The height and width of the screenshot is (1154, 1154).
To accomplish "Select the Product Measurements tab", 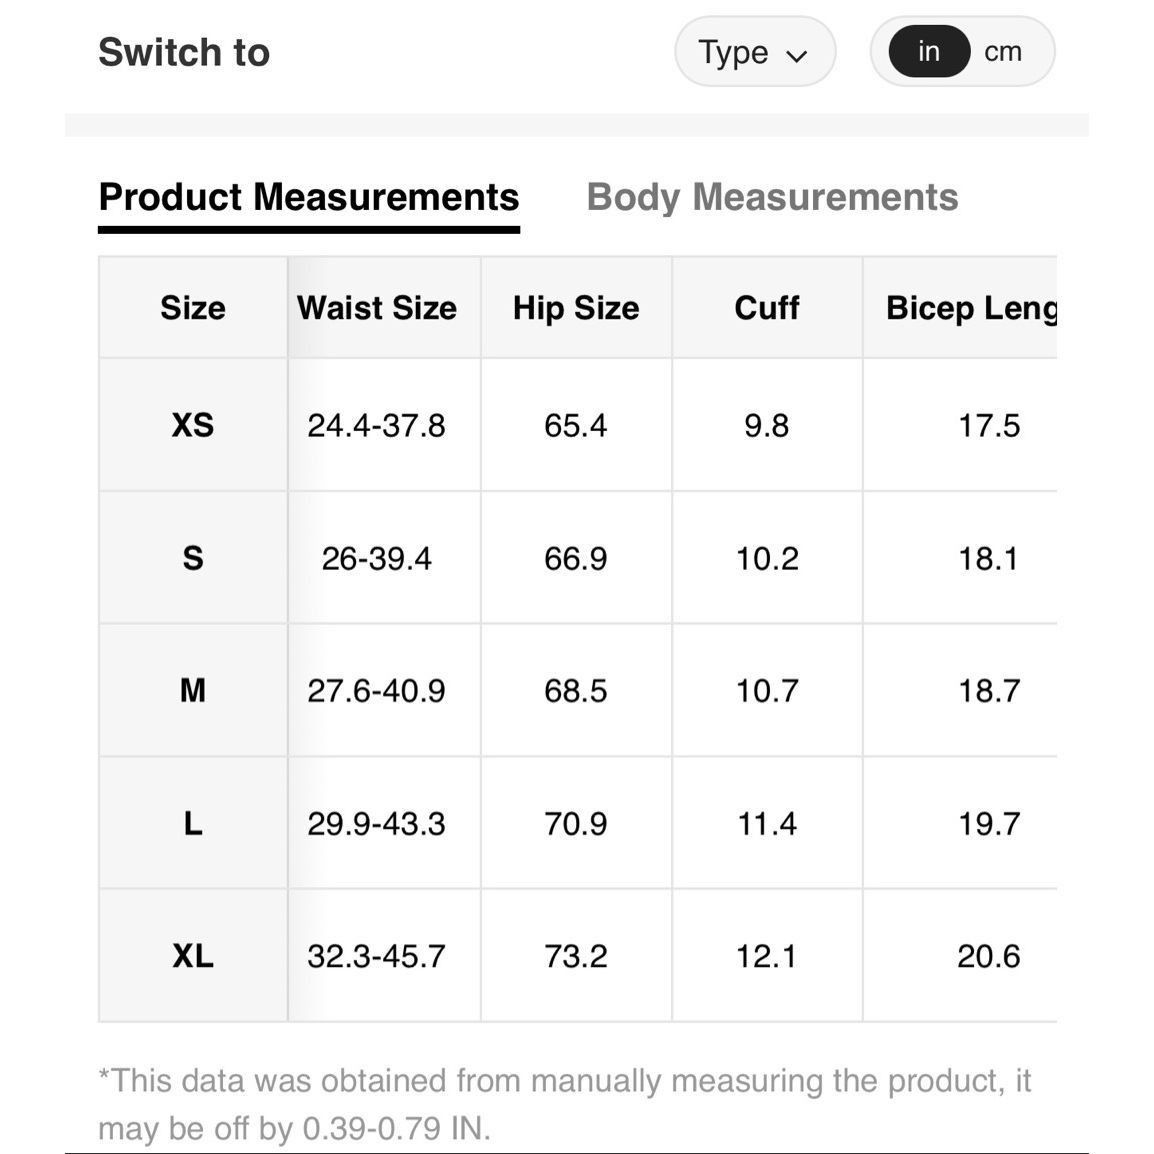I will tap(309, 197).
